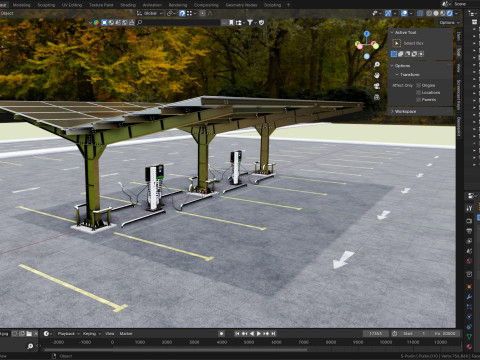Image resolution: width=480 pixels, height=360 pixels.
Task: Toggle proportional editing in the header
Action: point(202,13)
